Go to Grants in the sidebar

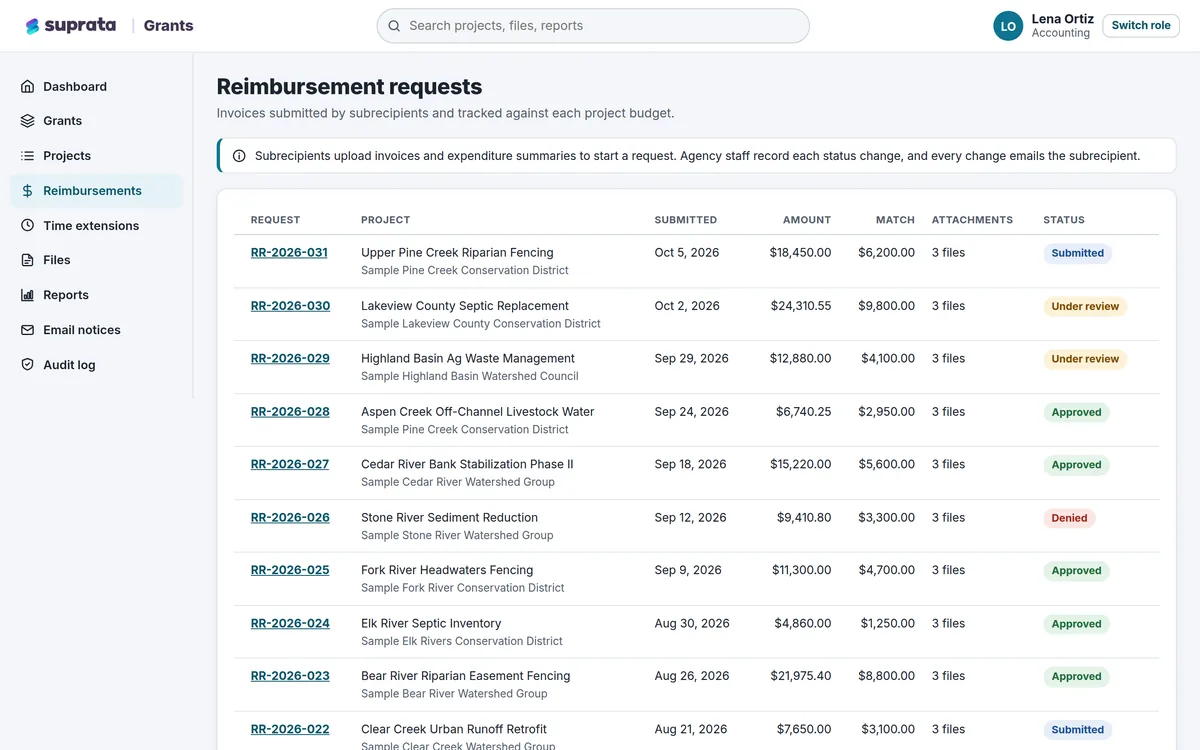[x=97, y=121]
